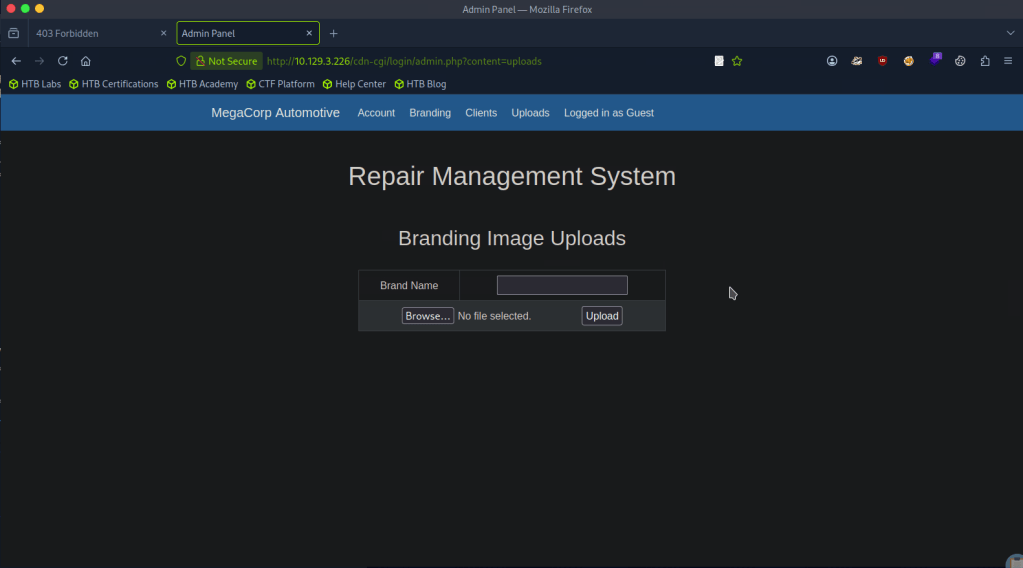Viewport: 1023px width, 568px height.
Task: Show site info via Not Secure badge
Action: tap(226, 61)
